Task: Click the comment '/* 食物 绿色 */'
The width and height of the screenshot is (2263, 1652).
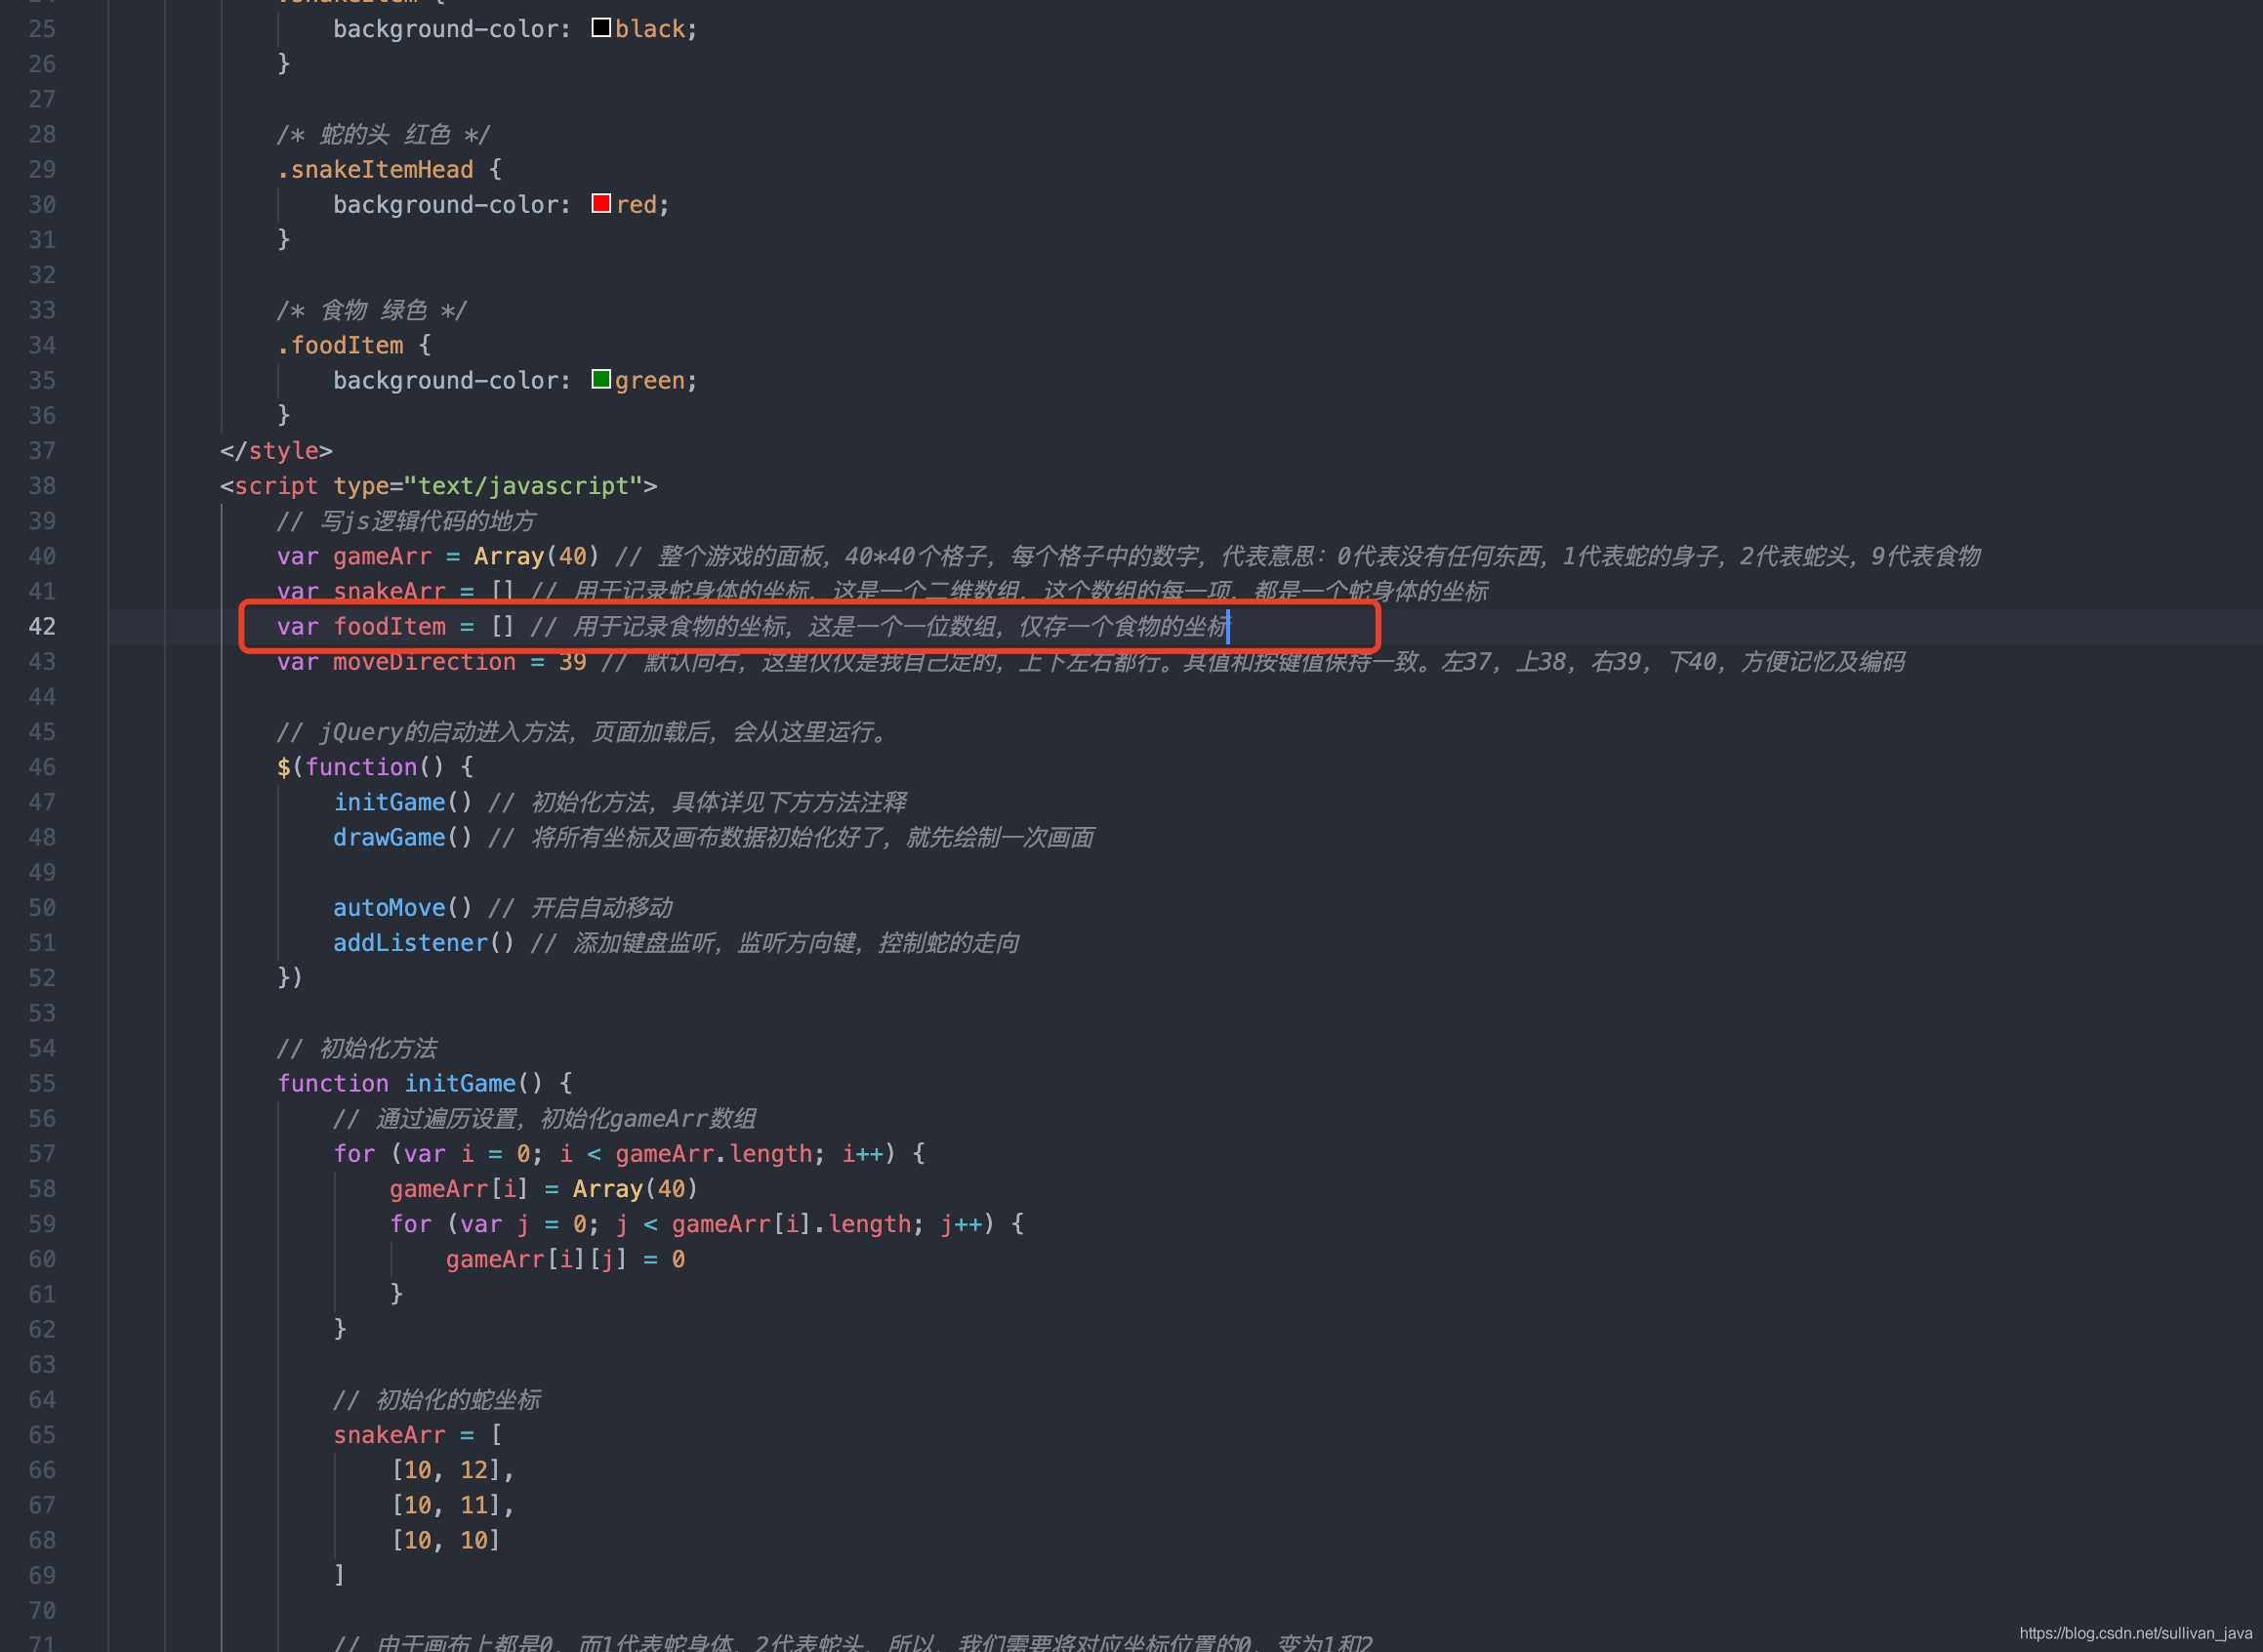Action: pyautogui.click(x=372, y=310)
